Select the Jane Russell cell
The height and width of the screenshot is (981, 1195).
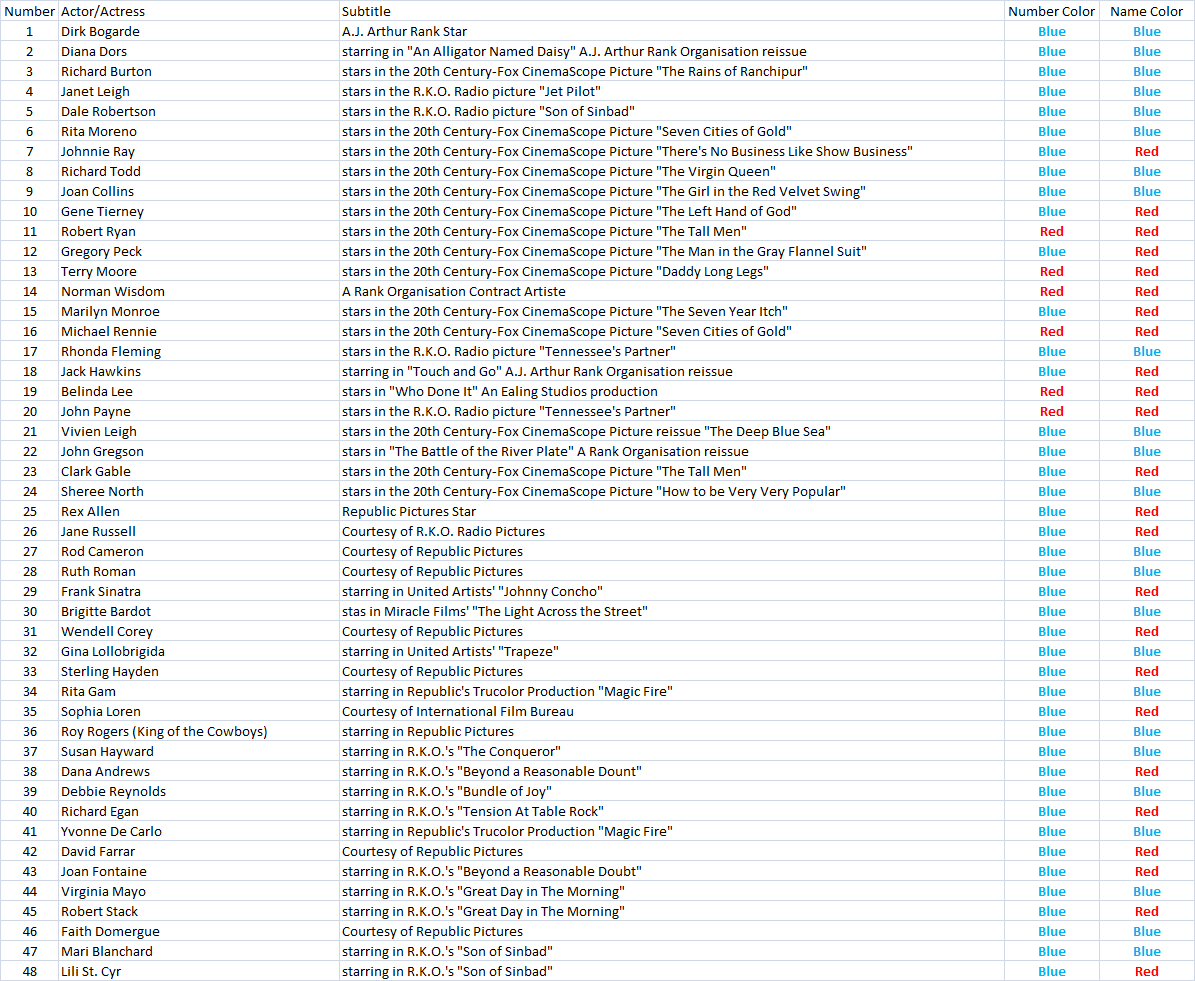coord(199,531)
